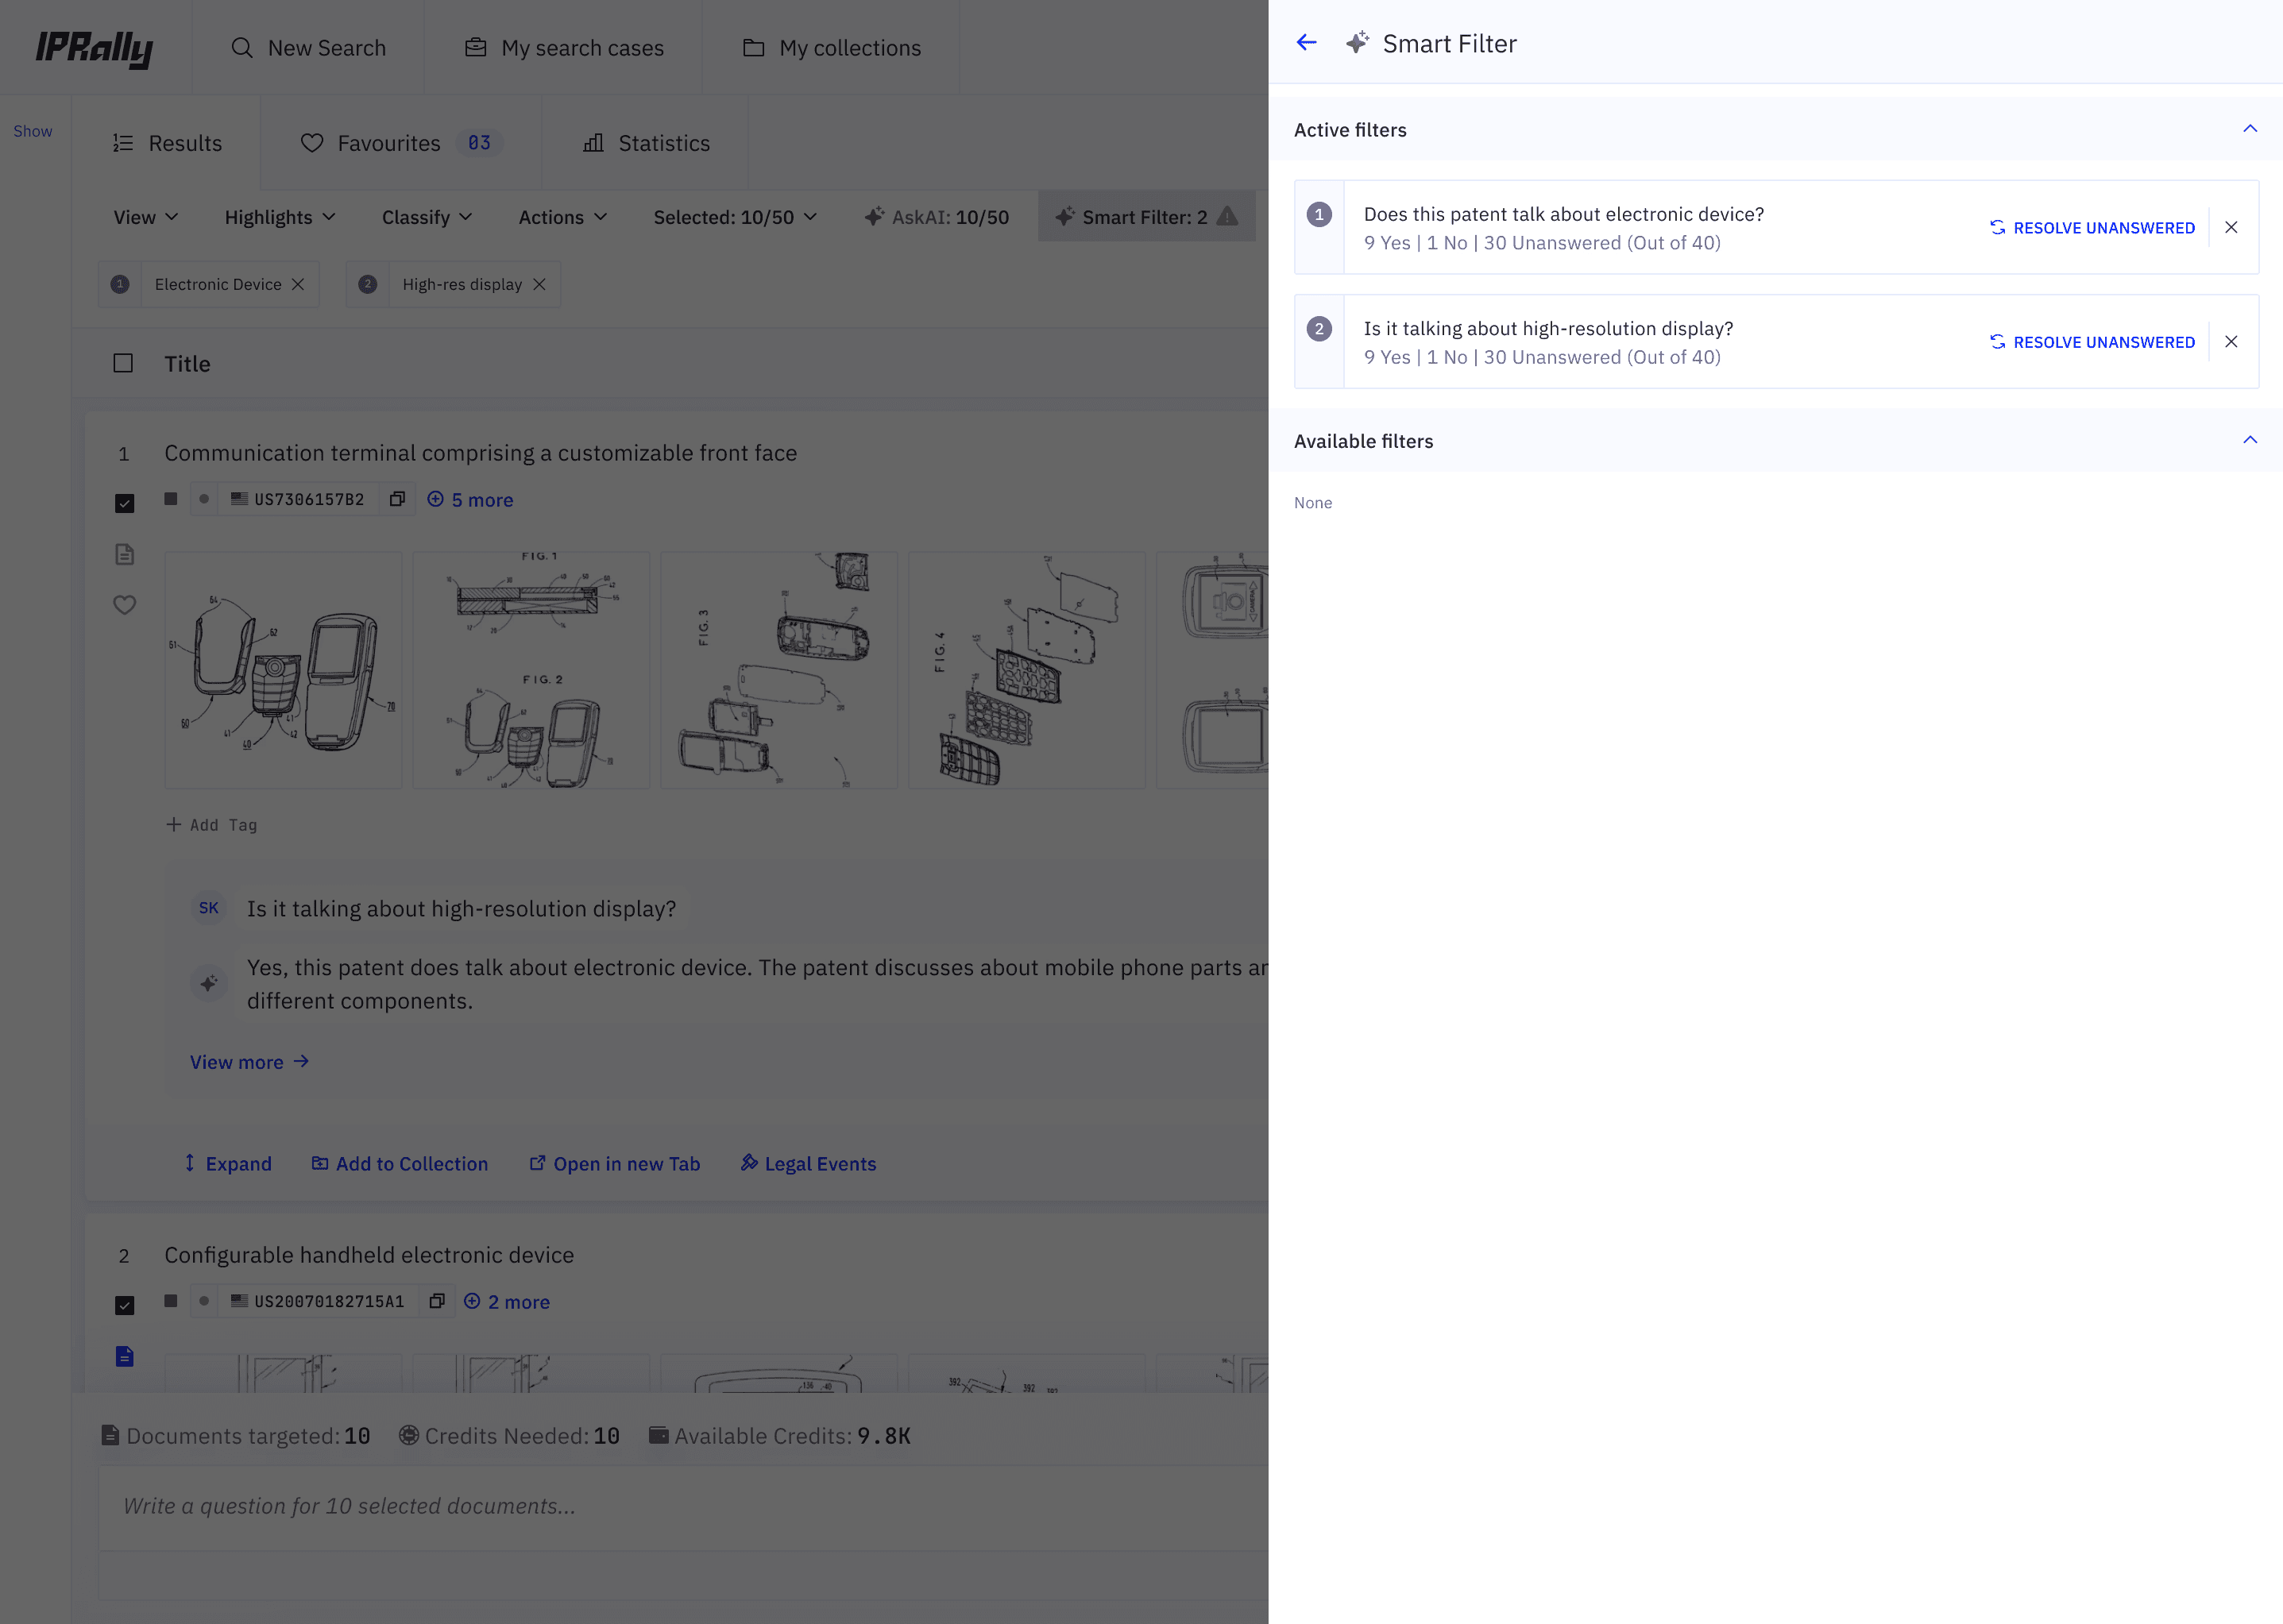The image size is (2283, 1624).
Task: Click the back arrow in Smart Filter panel
Action: 1306,42
